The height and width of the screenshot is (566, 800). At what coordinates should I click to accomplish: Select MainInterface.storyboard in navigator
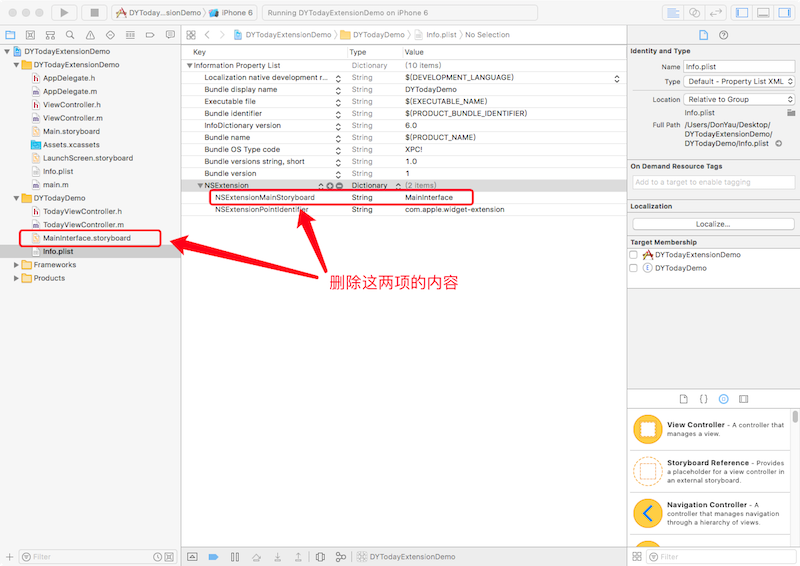pos(87,238)
